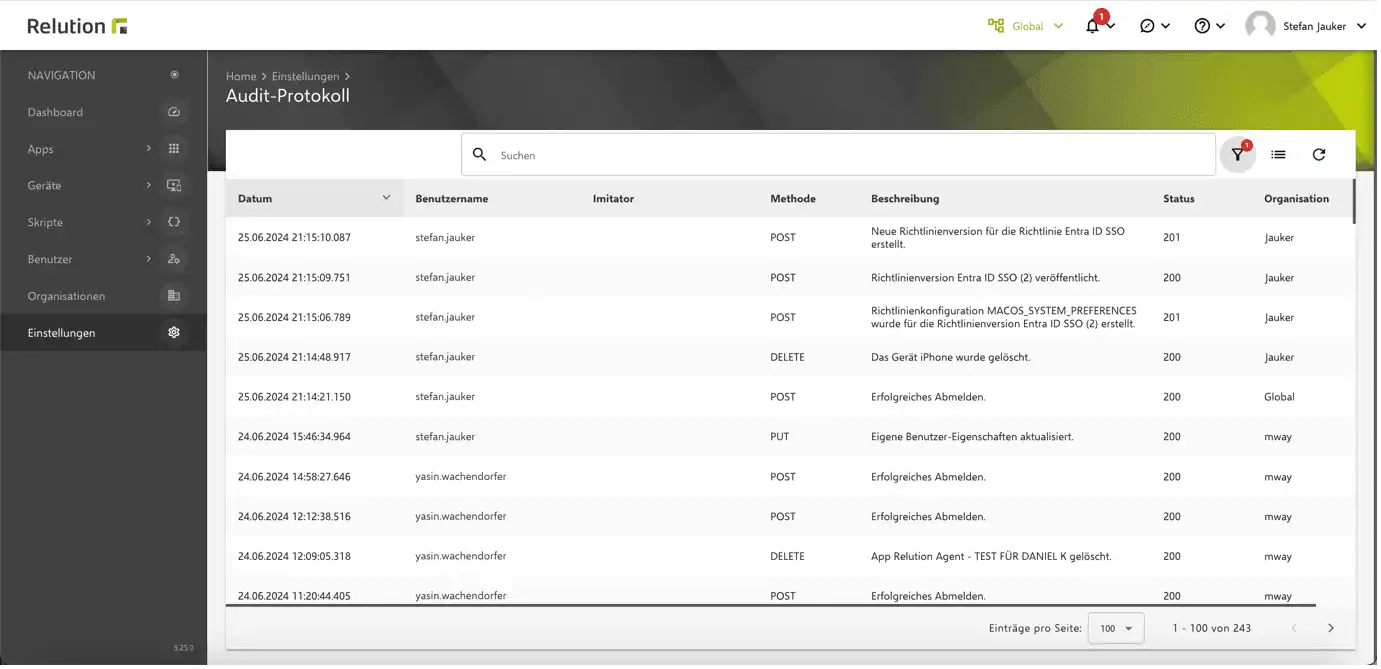Click the search magnifier icon
1381x669 pixels.
pyautogui.click(x=482, y=155)
